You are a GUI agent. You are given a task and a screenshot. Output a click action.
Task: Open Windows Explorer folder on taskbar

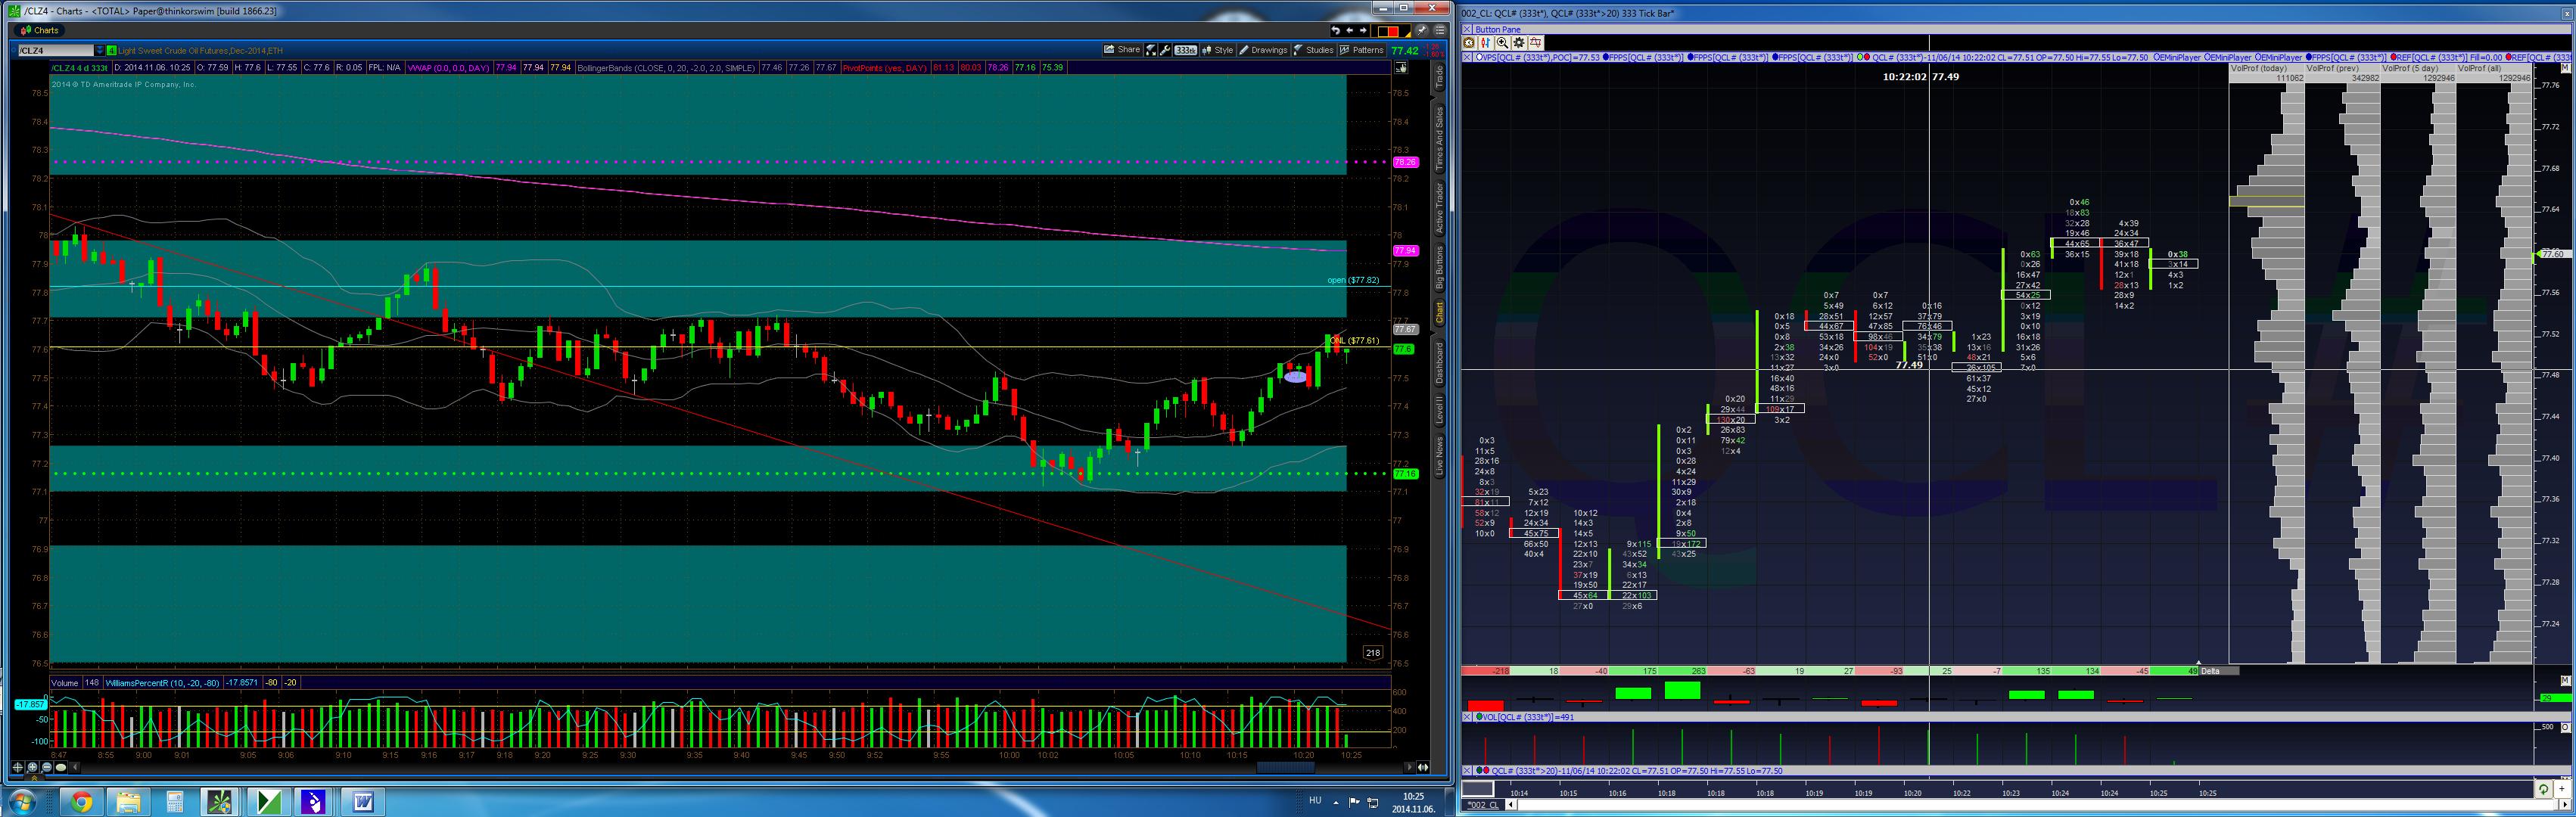click(x=128, y=802)
